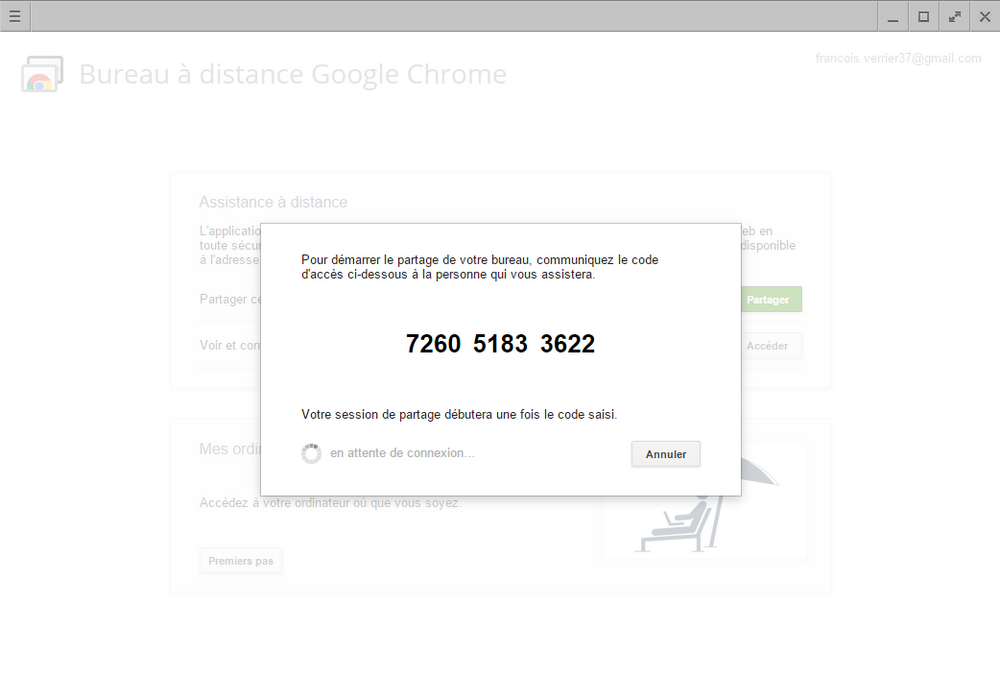Click the Chrome Remote Desktop logo icon
The width and height of the screenshot is (1000, 679).
[x=42, y=74]
